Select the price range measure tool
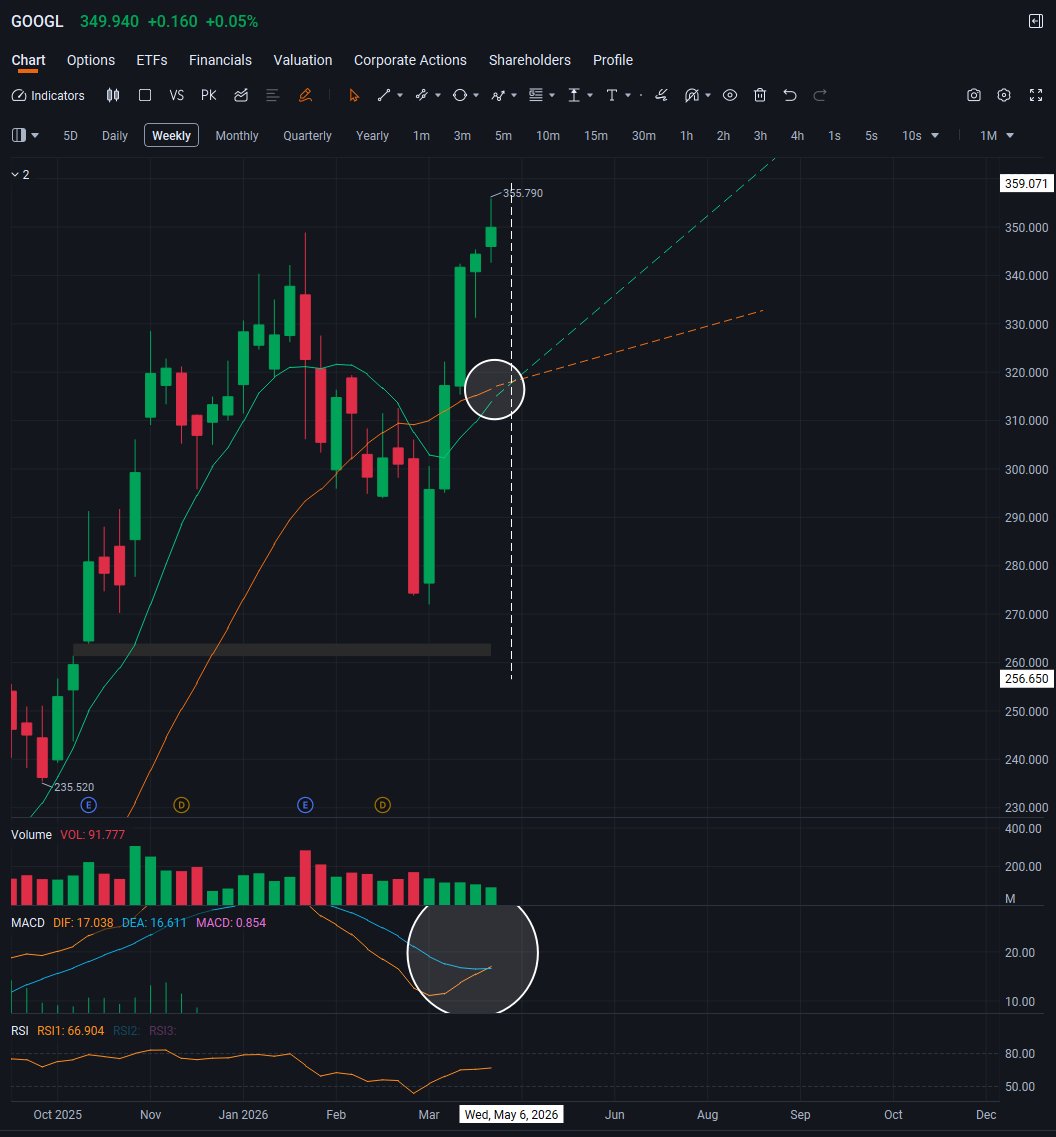 tap(574, 96)
